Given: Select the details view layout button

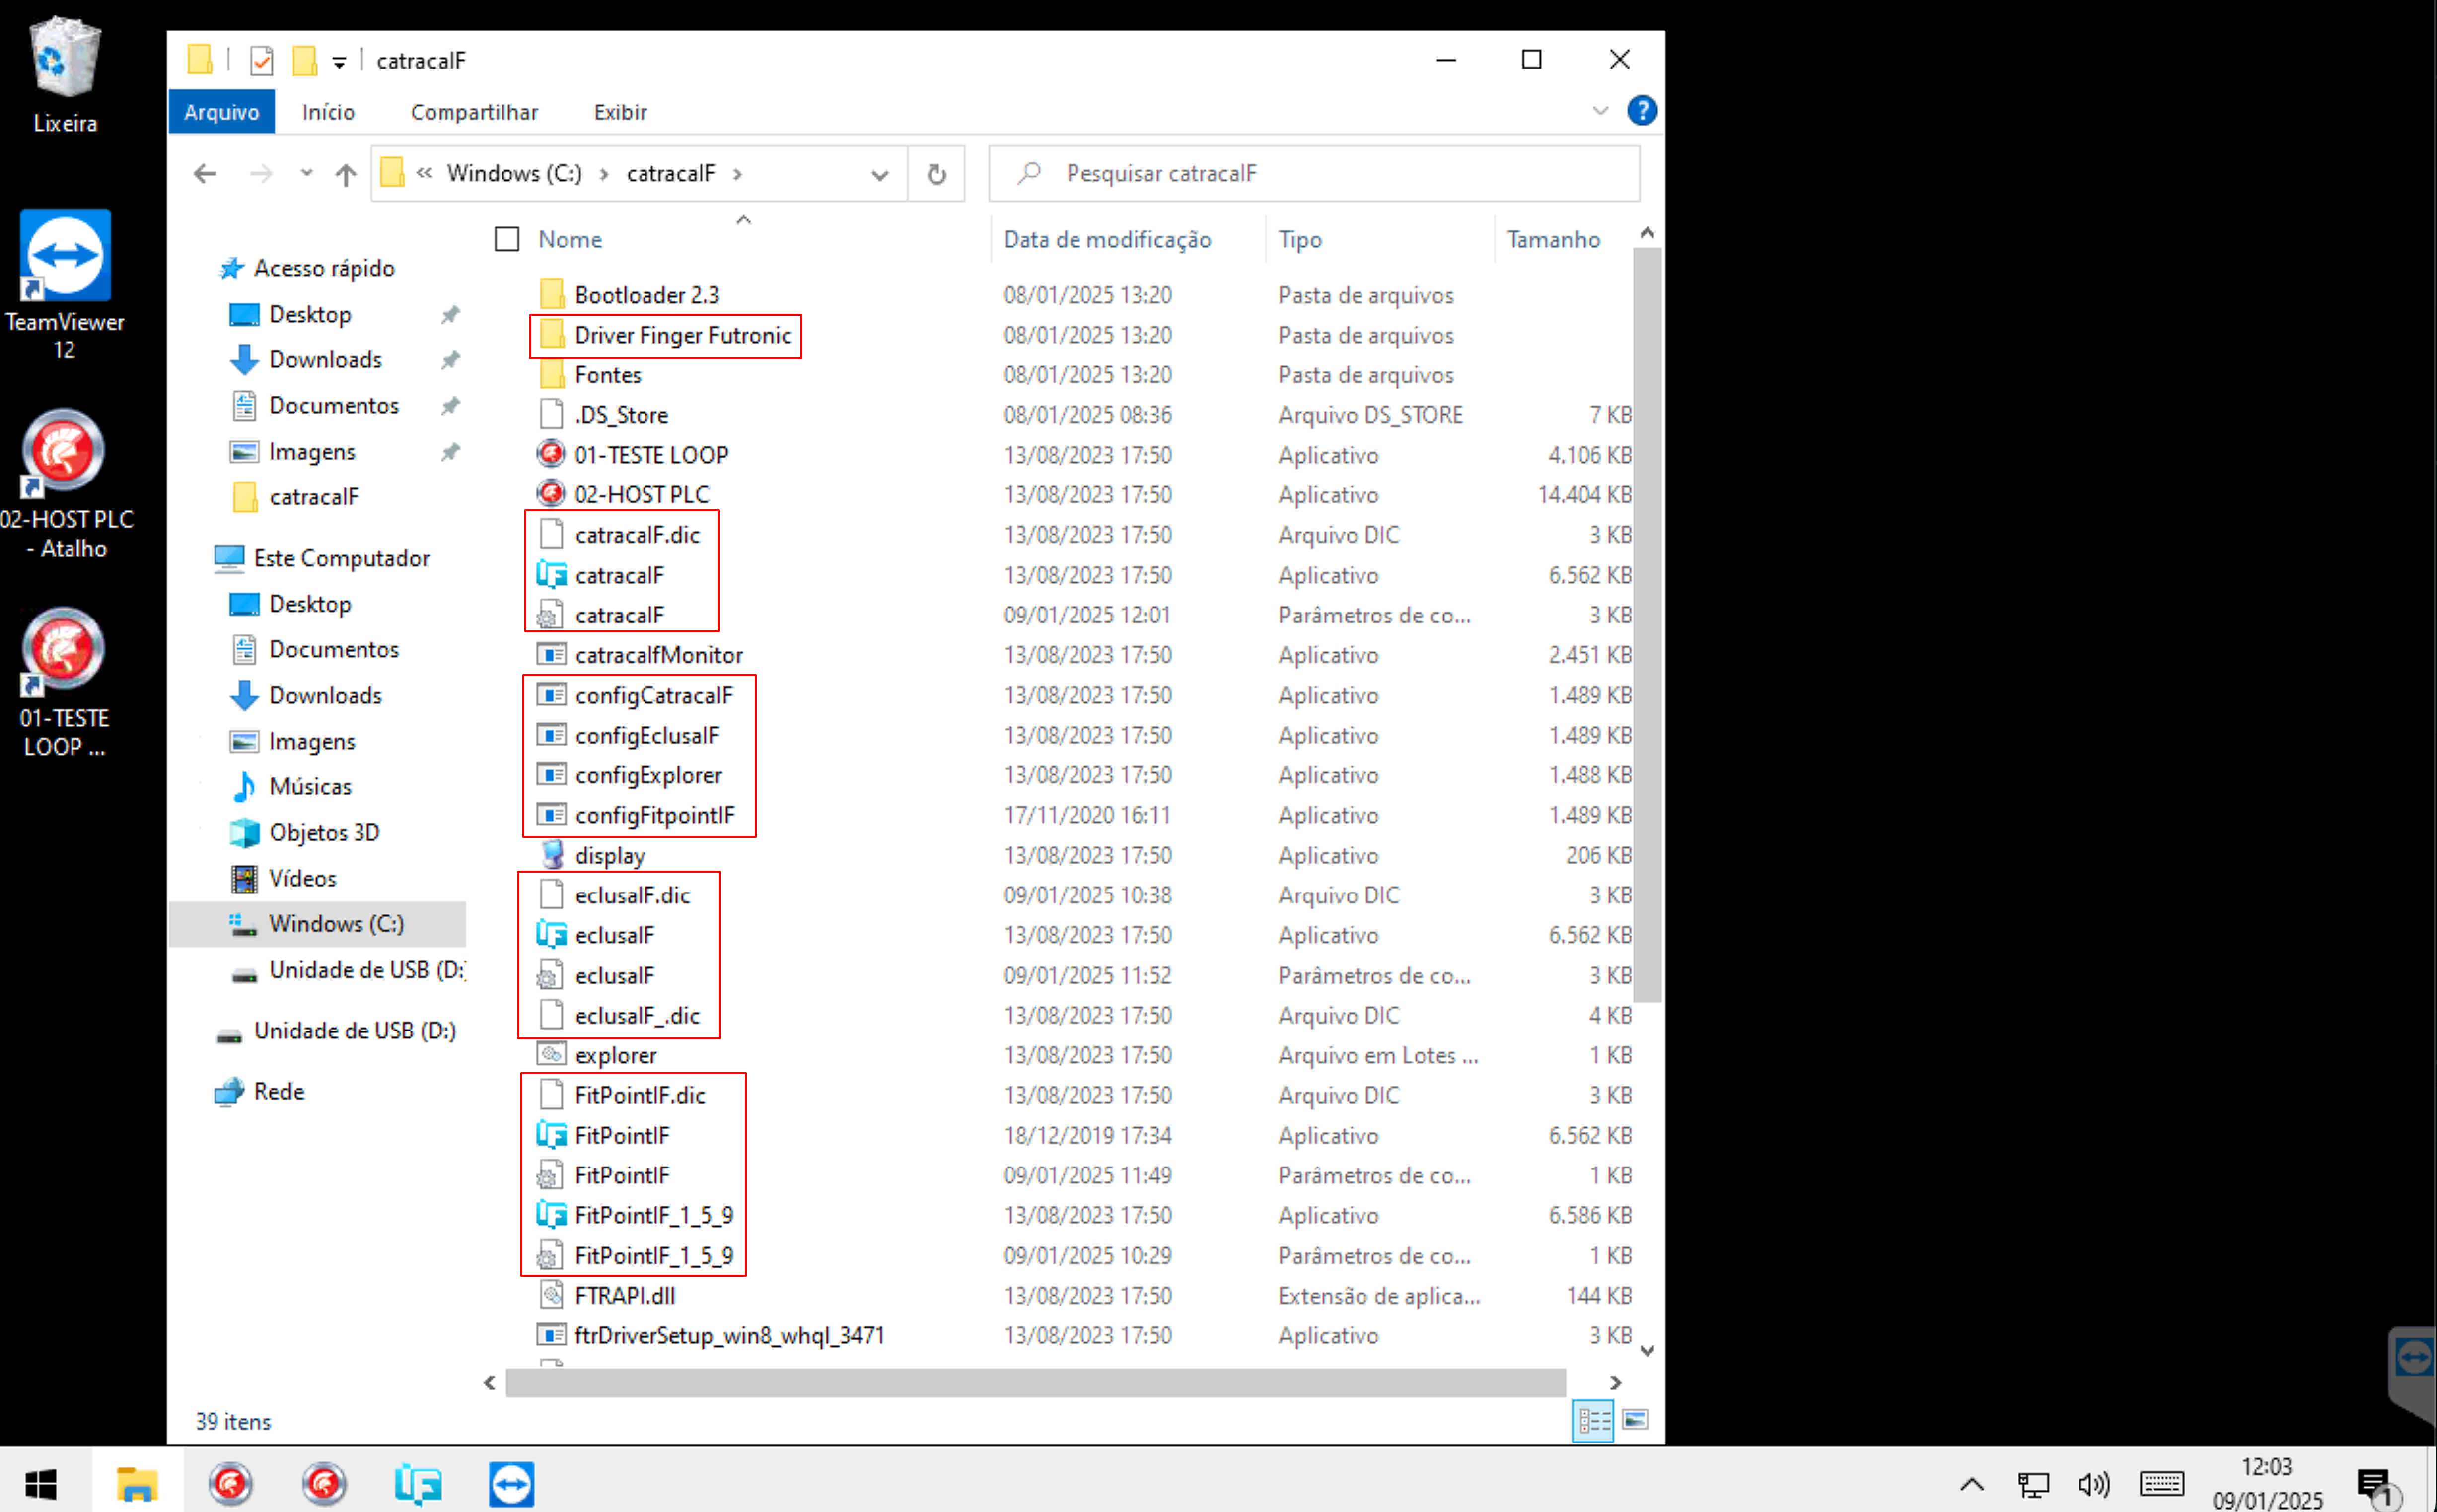Looking at the screenshot, I should coord(1592,1419).
